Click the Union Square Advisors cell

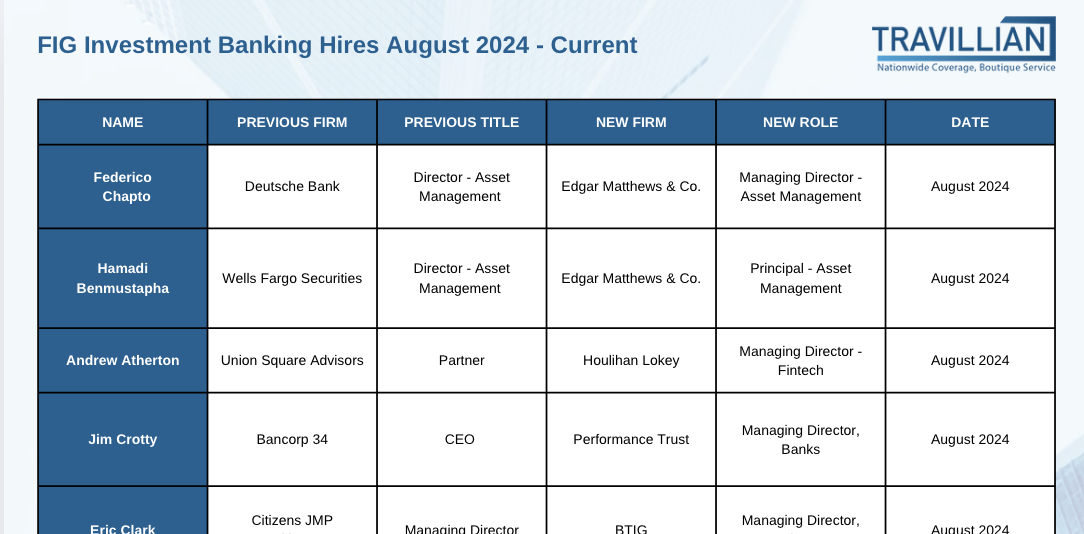pos(292,360)
